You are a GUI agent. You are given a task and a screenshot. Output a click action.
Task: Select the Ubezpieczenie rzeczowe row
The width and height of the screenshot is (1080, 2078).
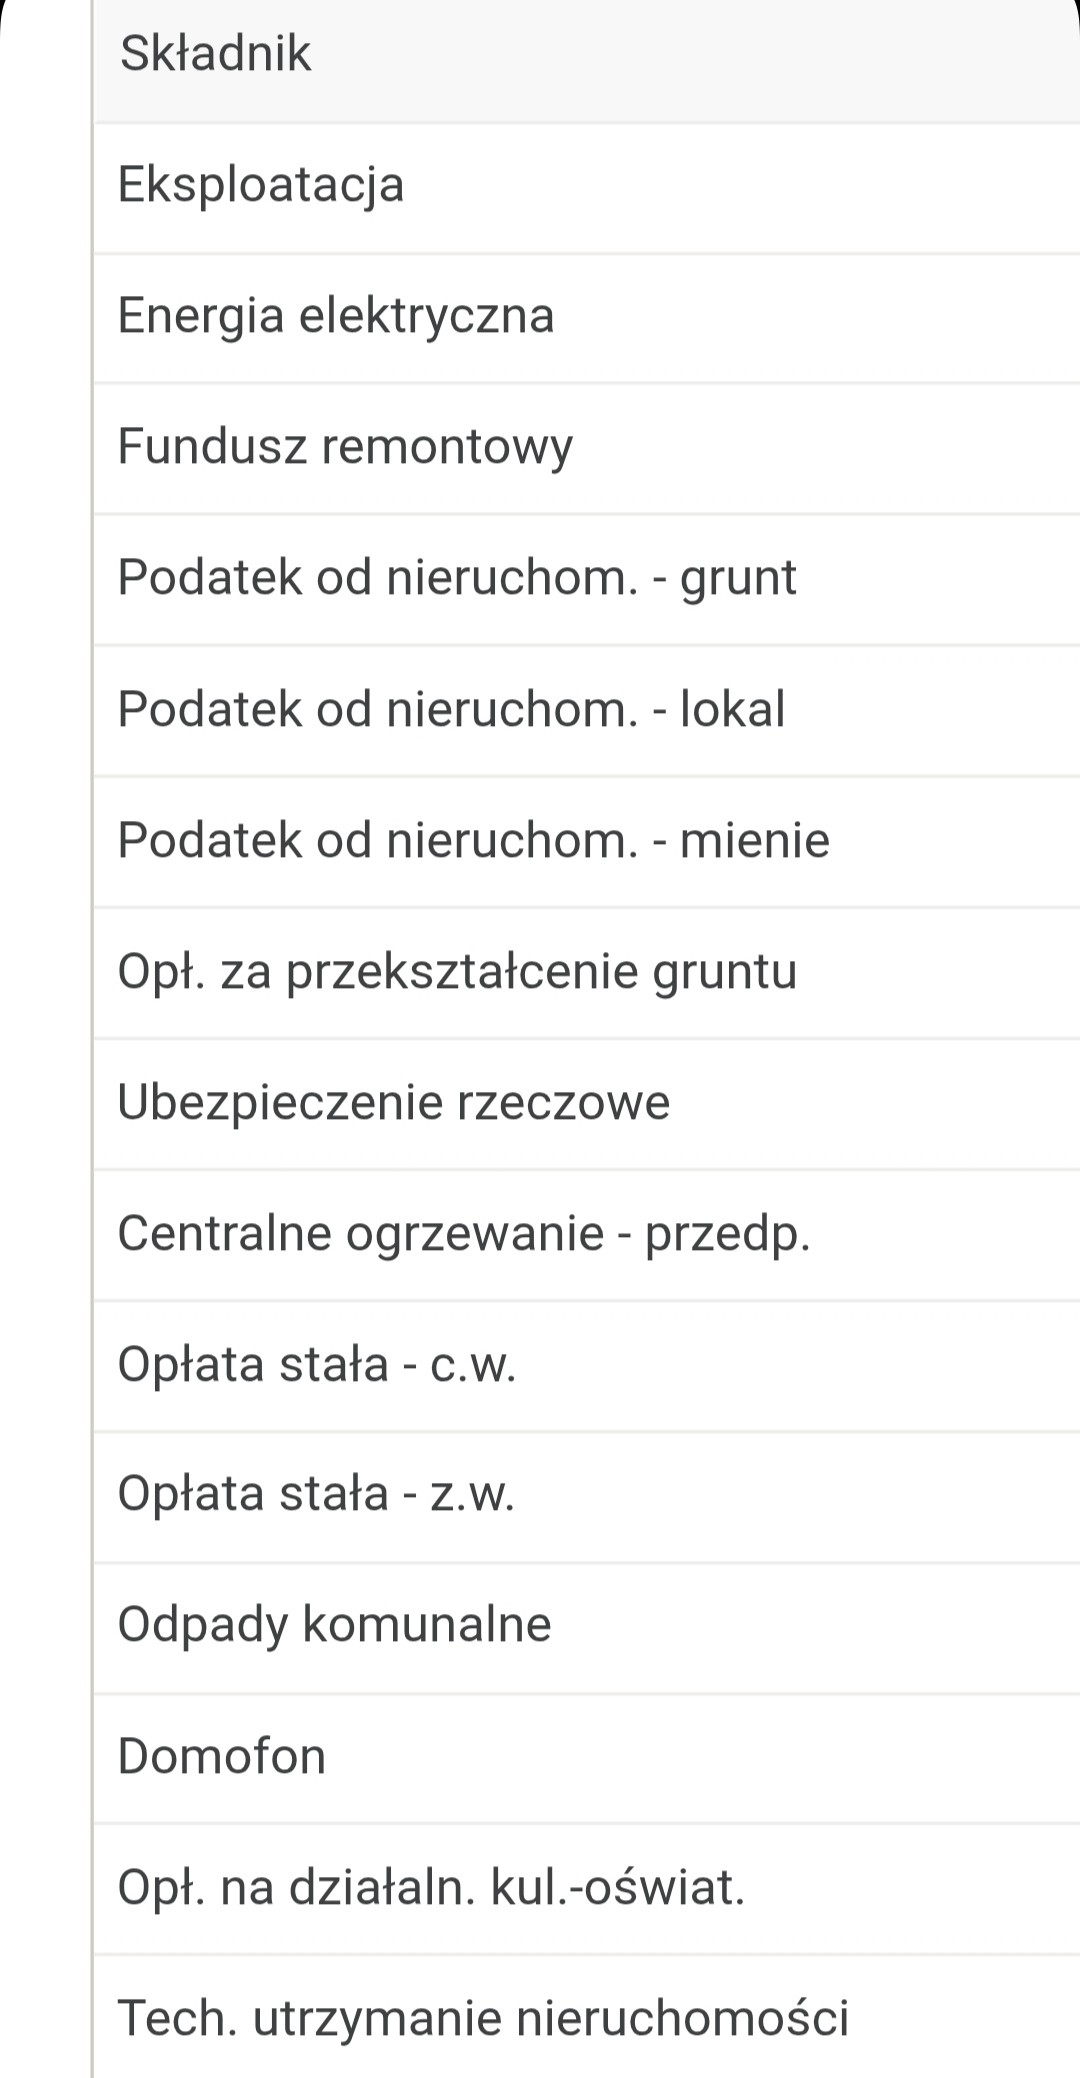587,1104
